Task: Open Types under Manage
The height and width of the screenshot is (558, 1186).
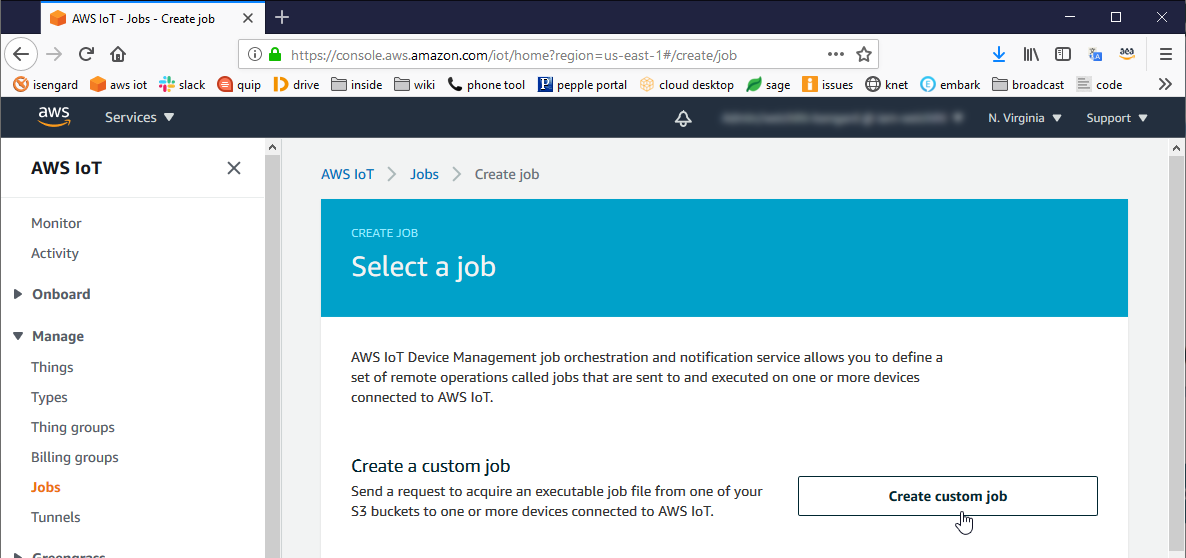Action: (49, 398)
